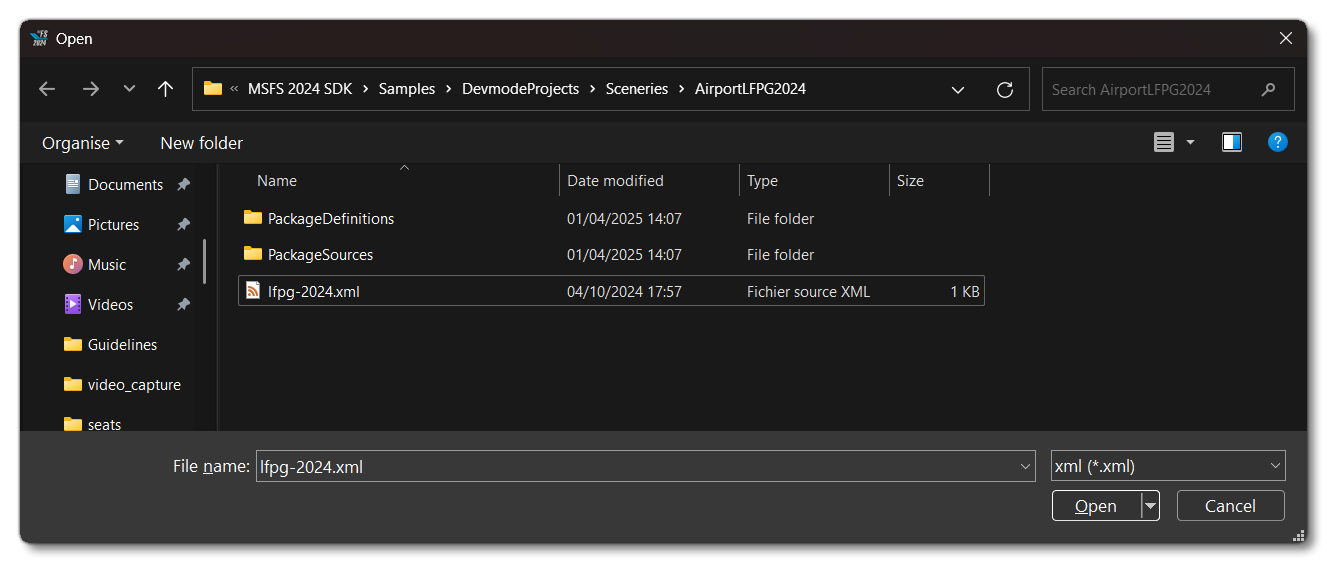Open xml (*.xml) file type dropdown
This screenshot has height=563, width=1327.
click(x=1168, y=466)
